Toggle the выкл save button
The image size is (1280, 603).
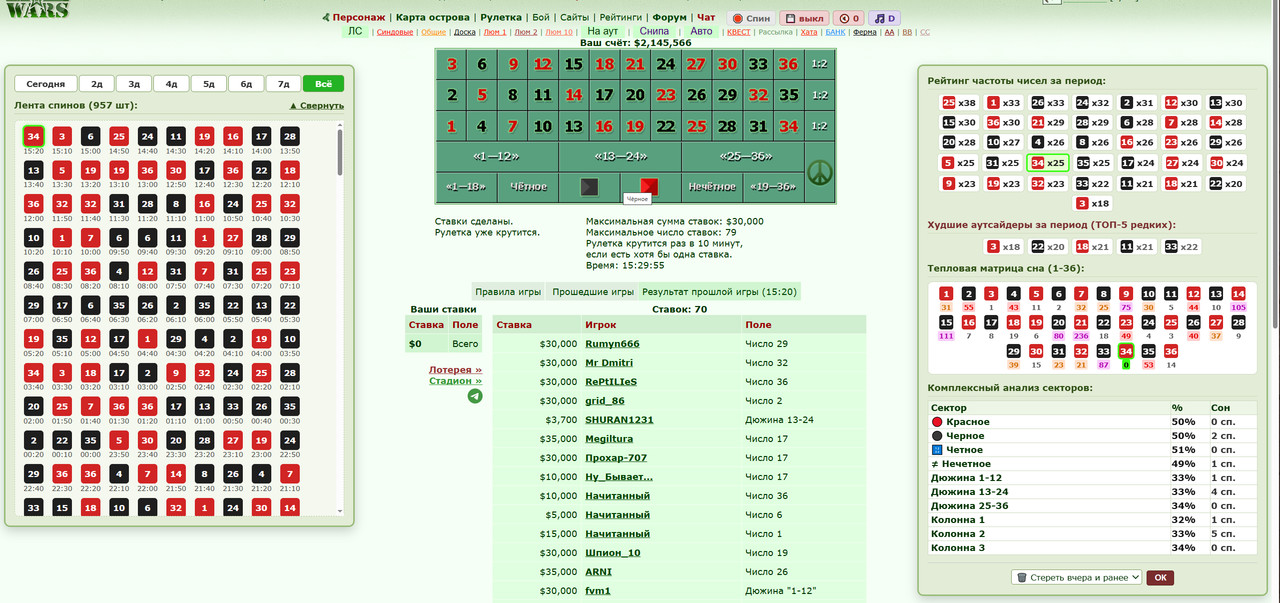click(803, 18)
